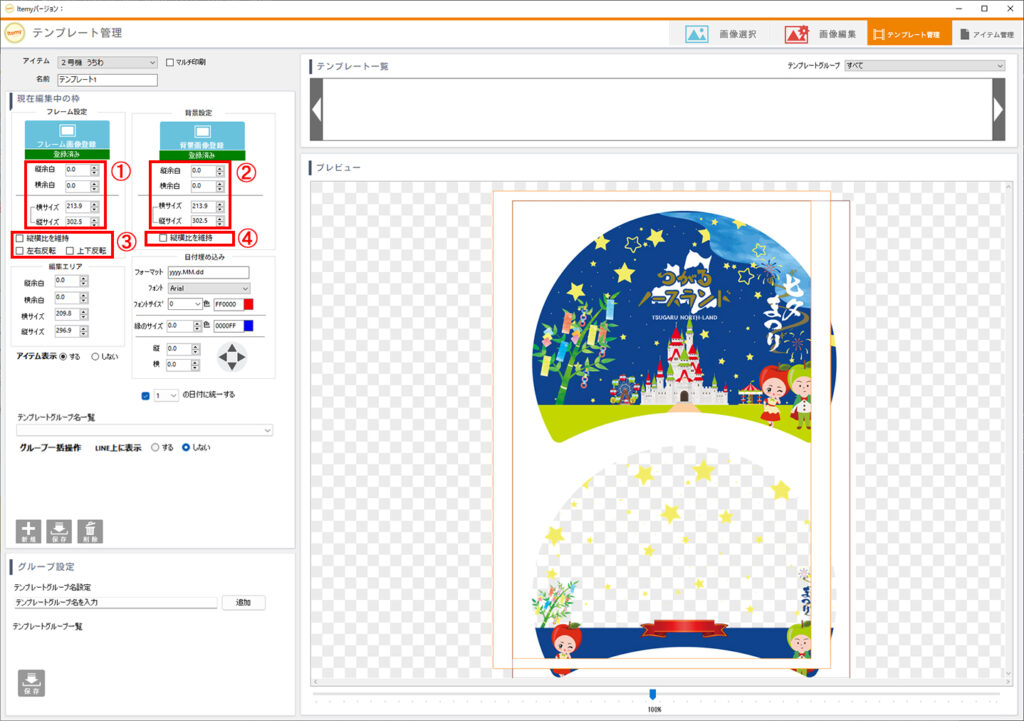The image size is (1024, 721).
Task: Toggle the 上下反転 checkbox
Action: [70, 251]
